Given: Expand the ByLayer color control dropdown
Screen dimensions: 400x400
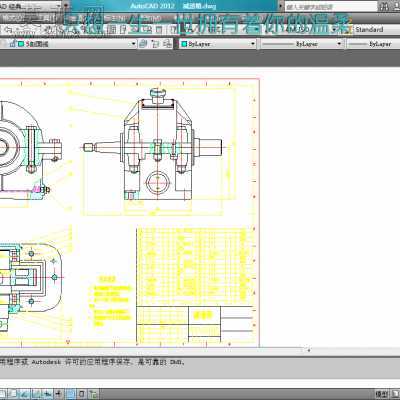Looking at the screenshot, I should pyautogui.click(x=253, y=44).
